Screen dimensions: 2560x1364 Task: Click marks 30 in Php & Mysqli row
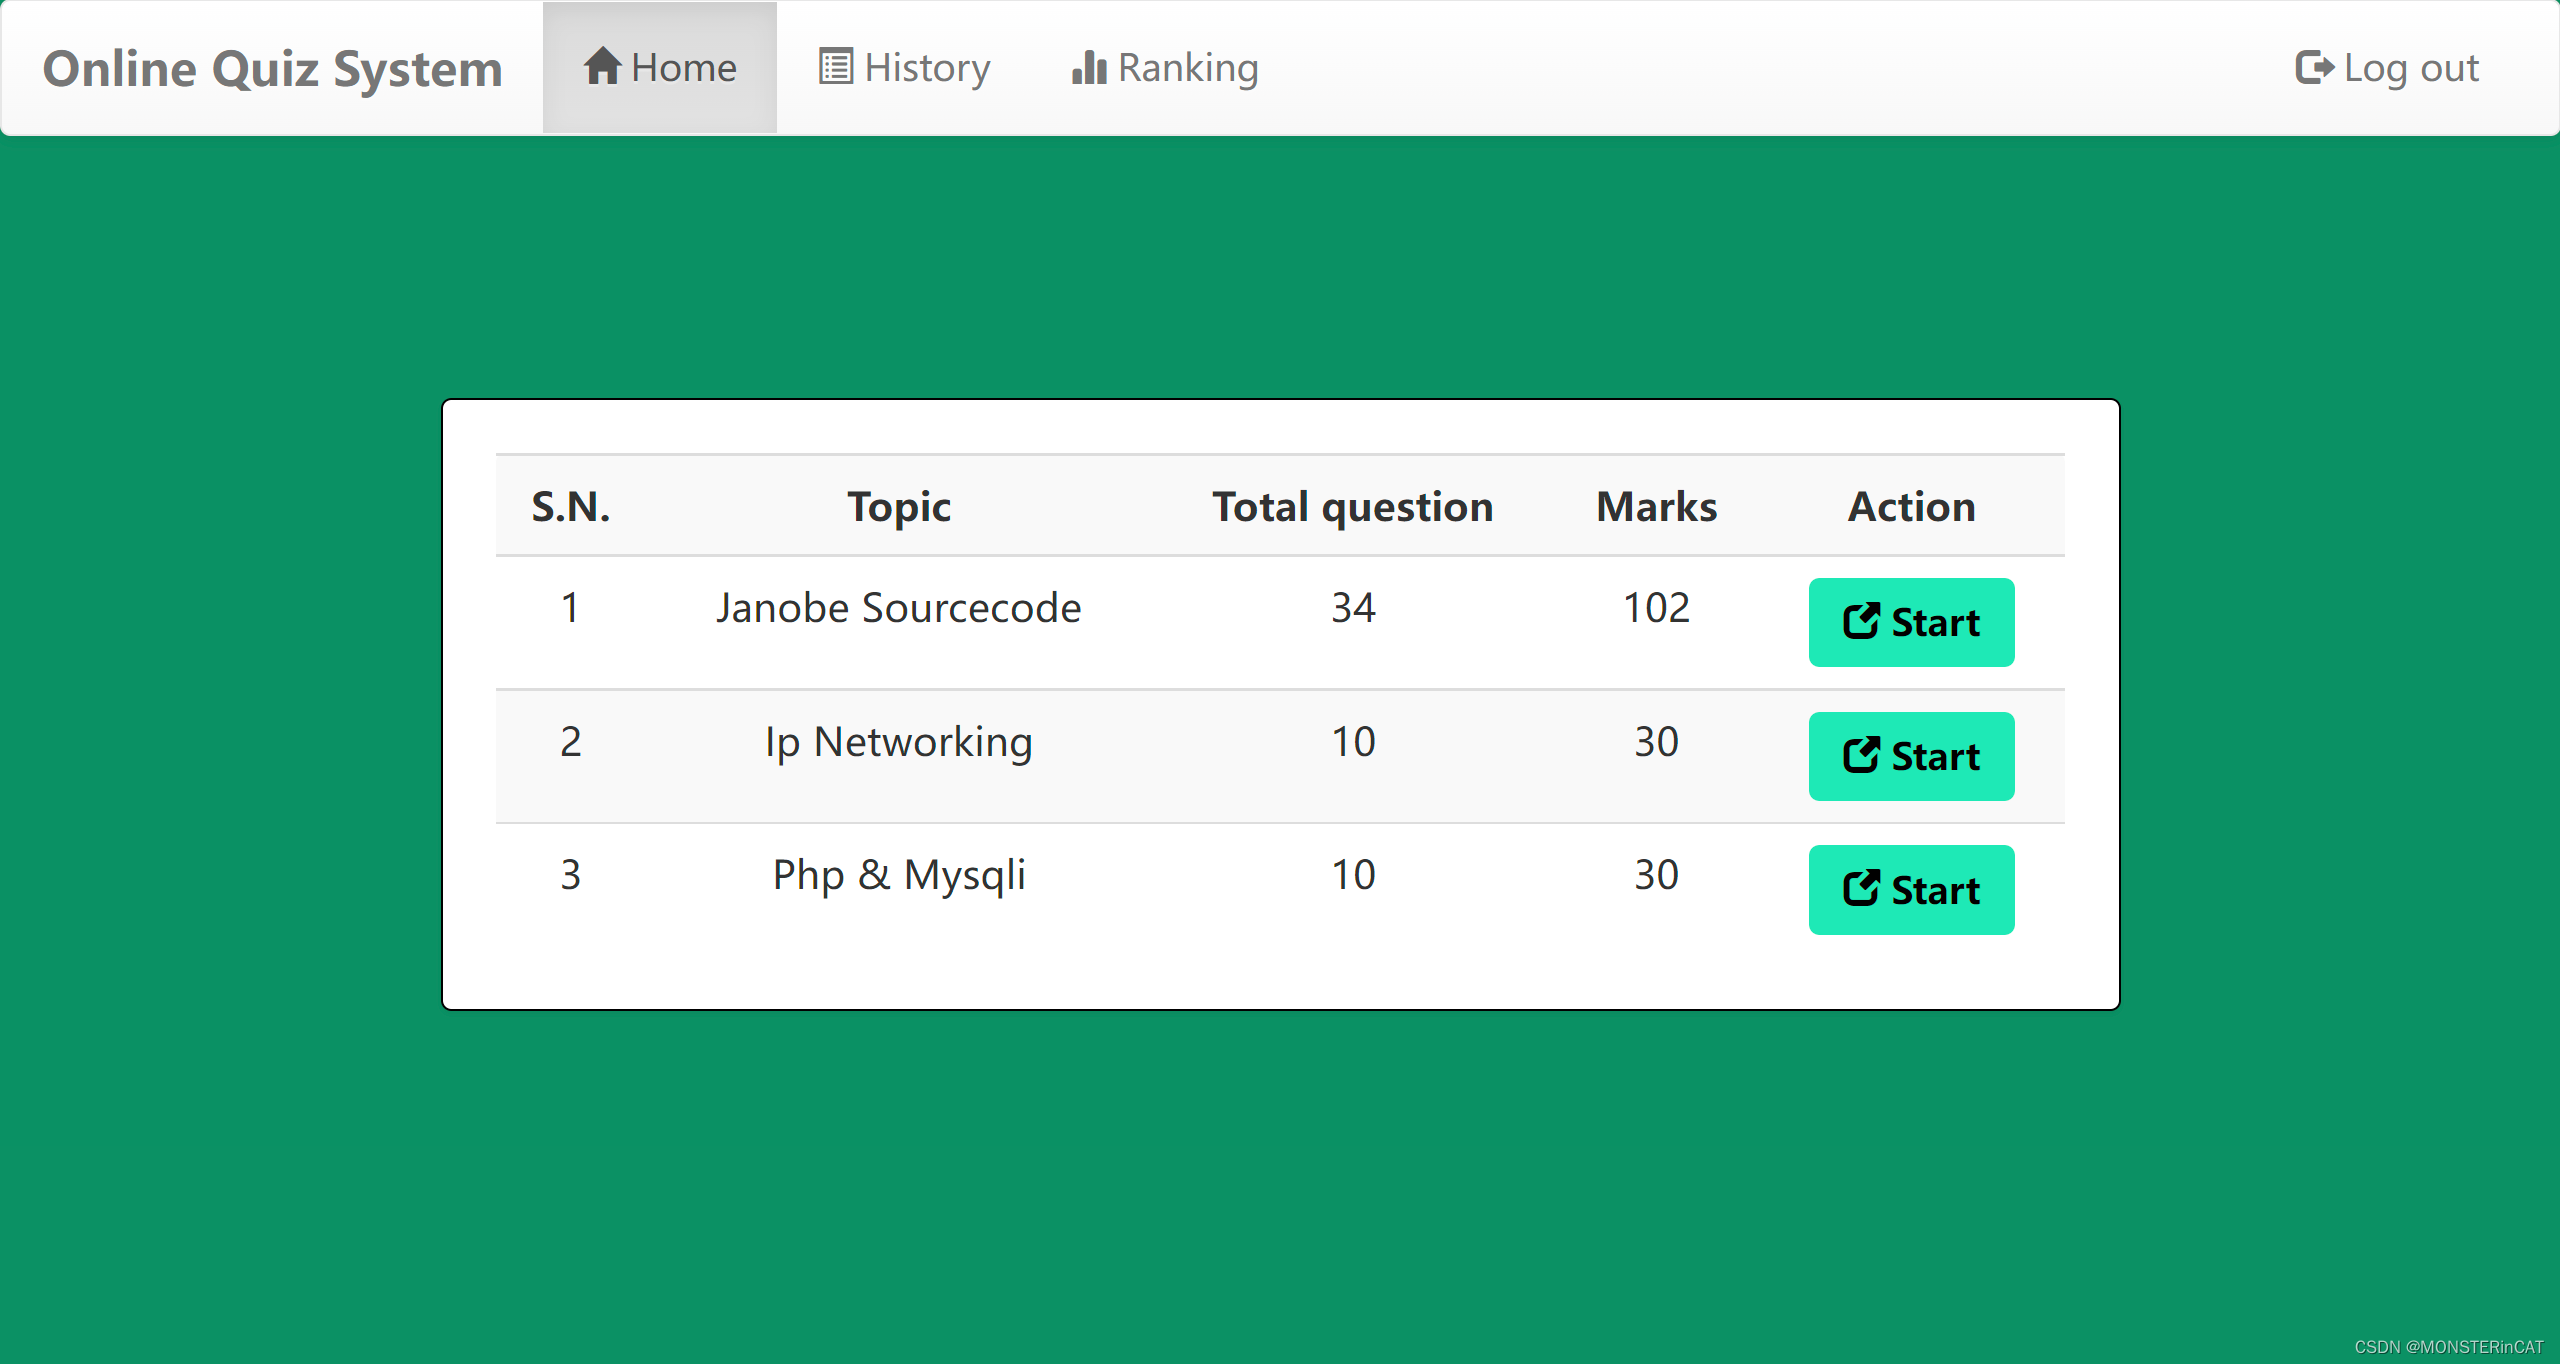(x=1657, y=875)
